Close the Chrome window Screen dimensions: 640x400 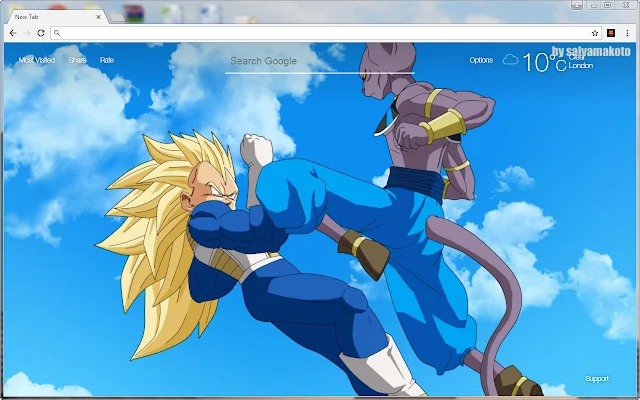tap(626, 5)
